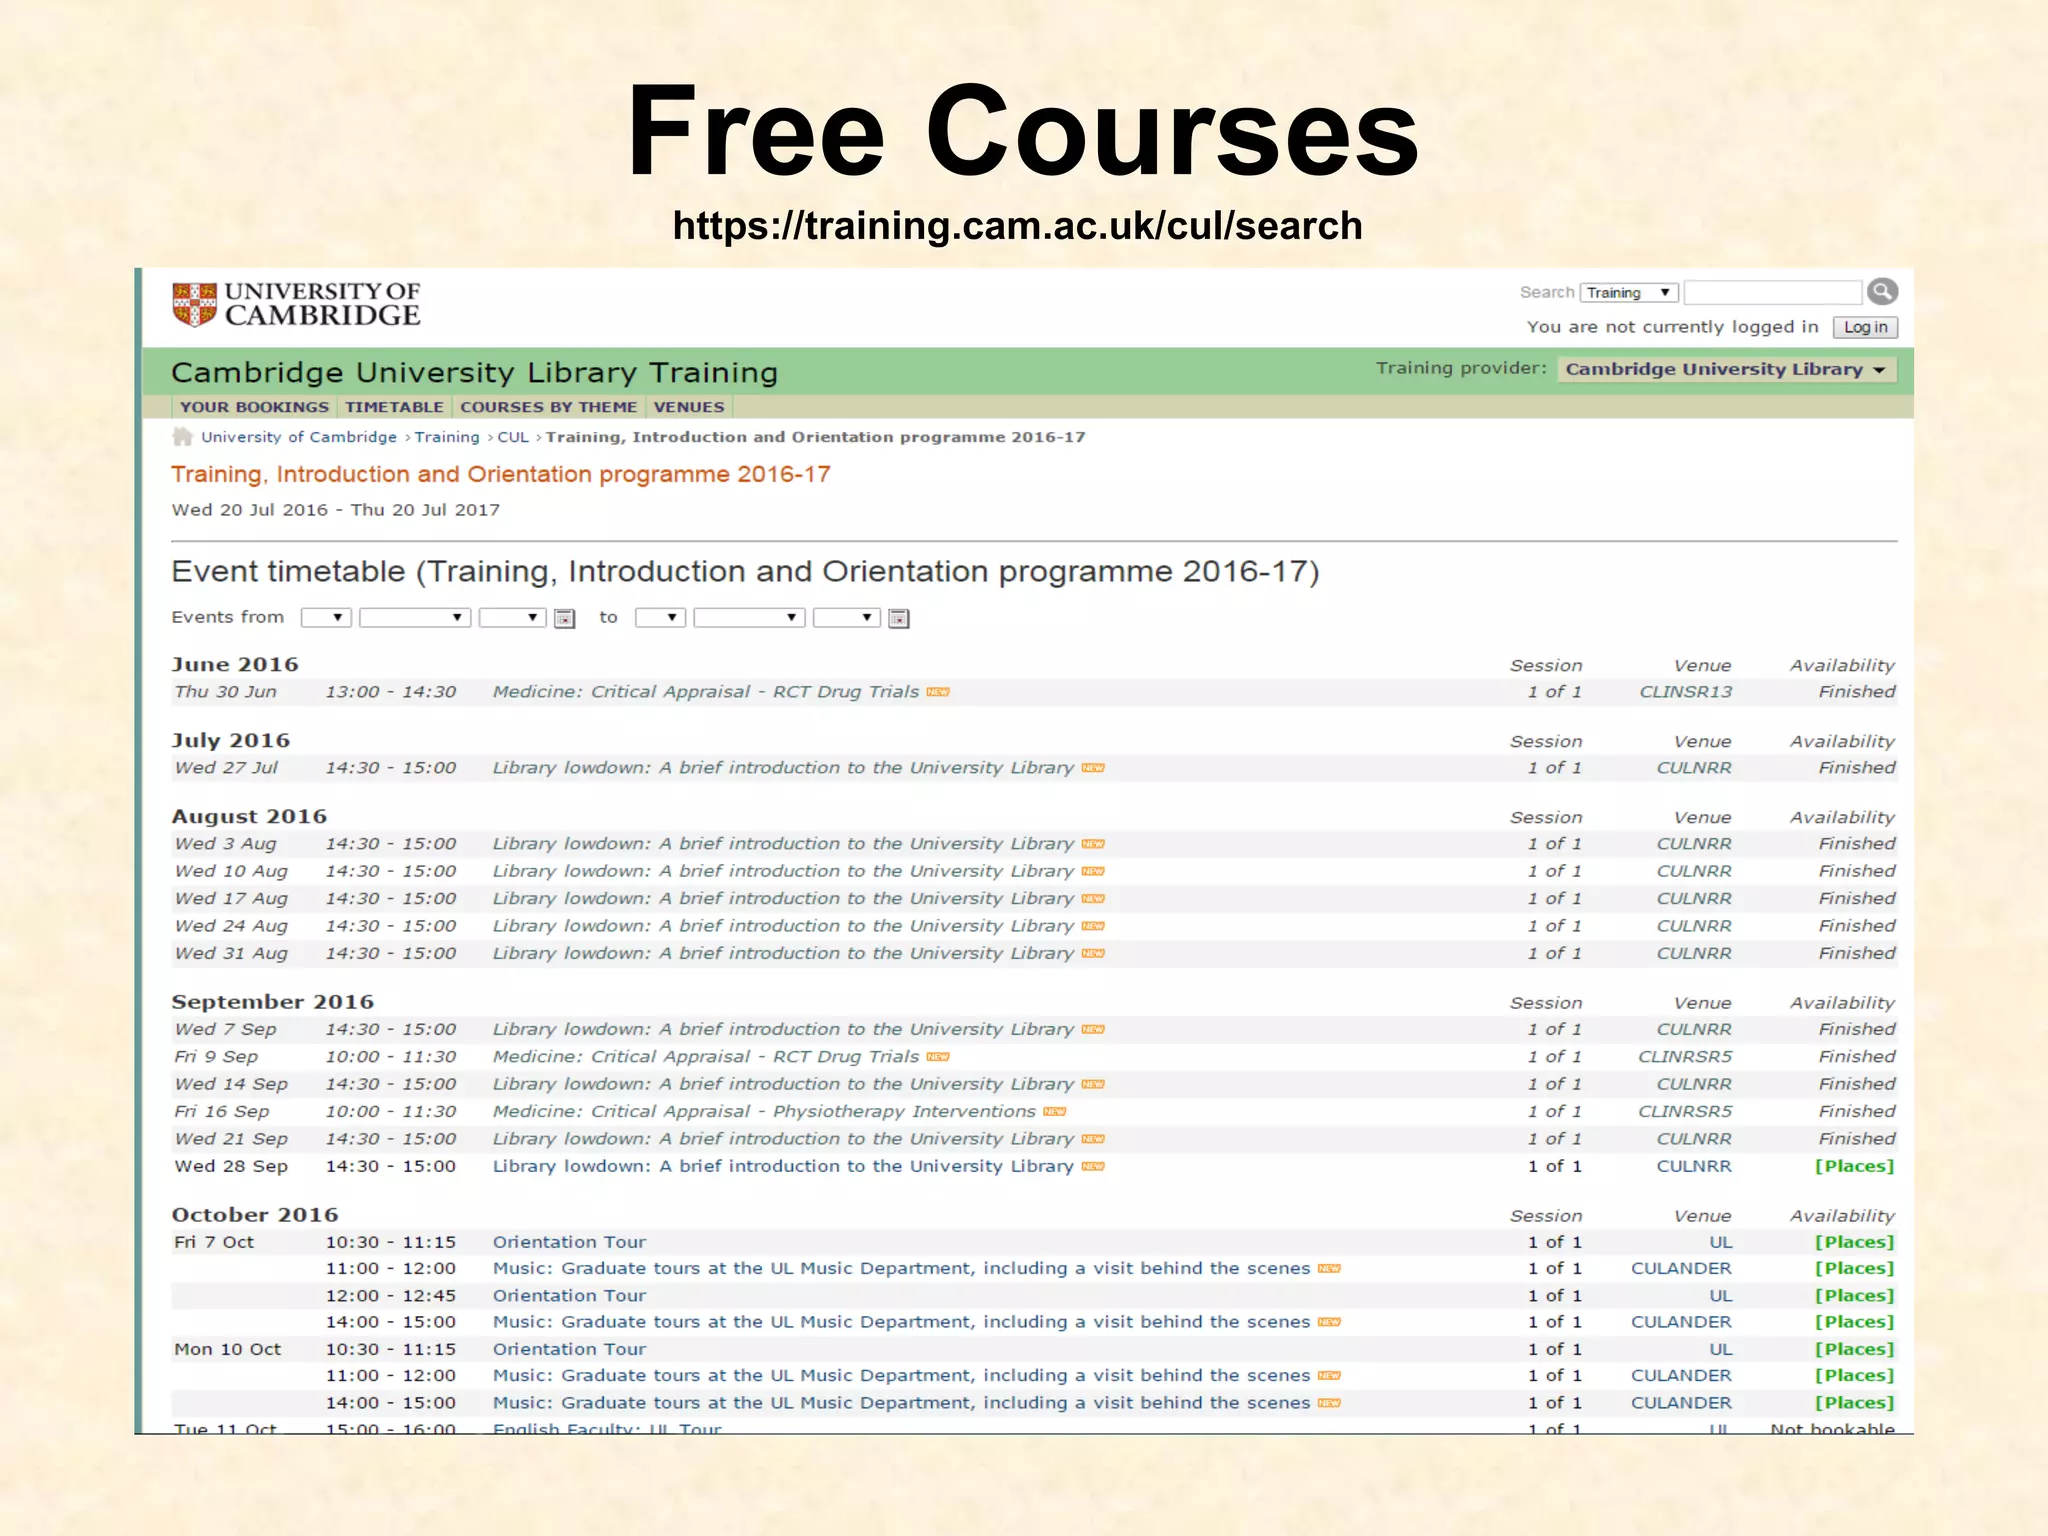Follow the 'CUL' breadcrumb link
The image size is (2048, 1536).
[x=513, y=437]
